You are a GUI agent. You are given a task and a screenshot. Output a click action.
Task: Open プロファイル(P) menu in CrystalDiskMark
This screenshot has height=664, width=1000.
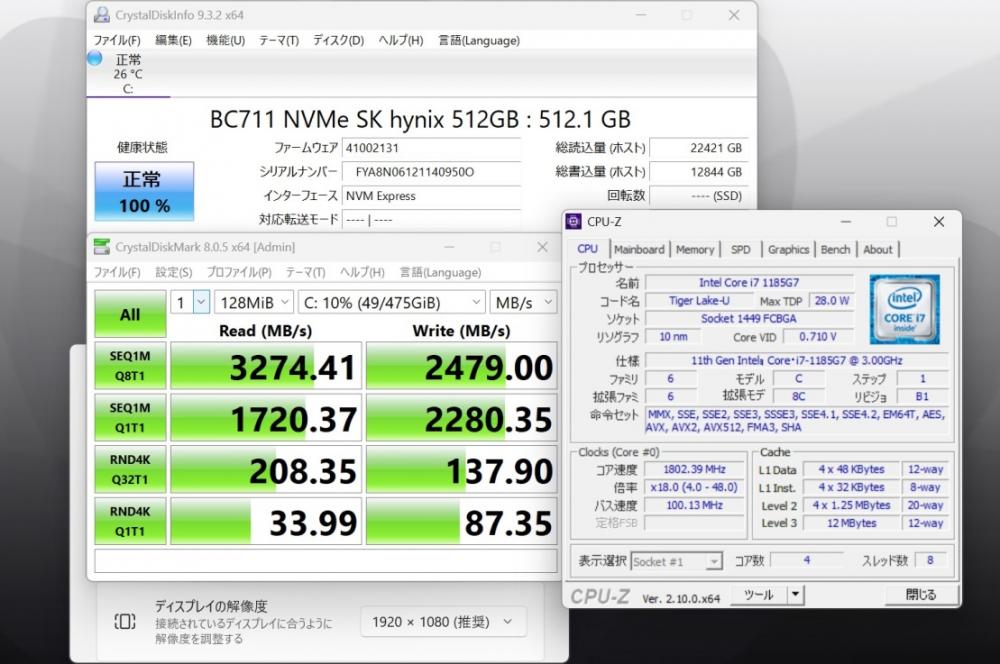[239, 272]
